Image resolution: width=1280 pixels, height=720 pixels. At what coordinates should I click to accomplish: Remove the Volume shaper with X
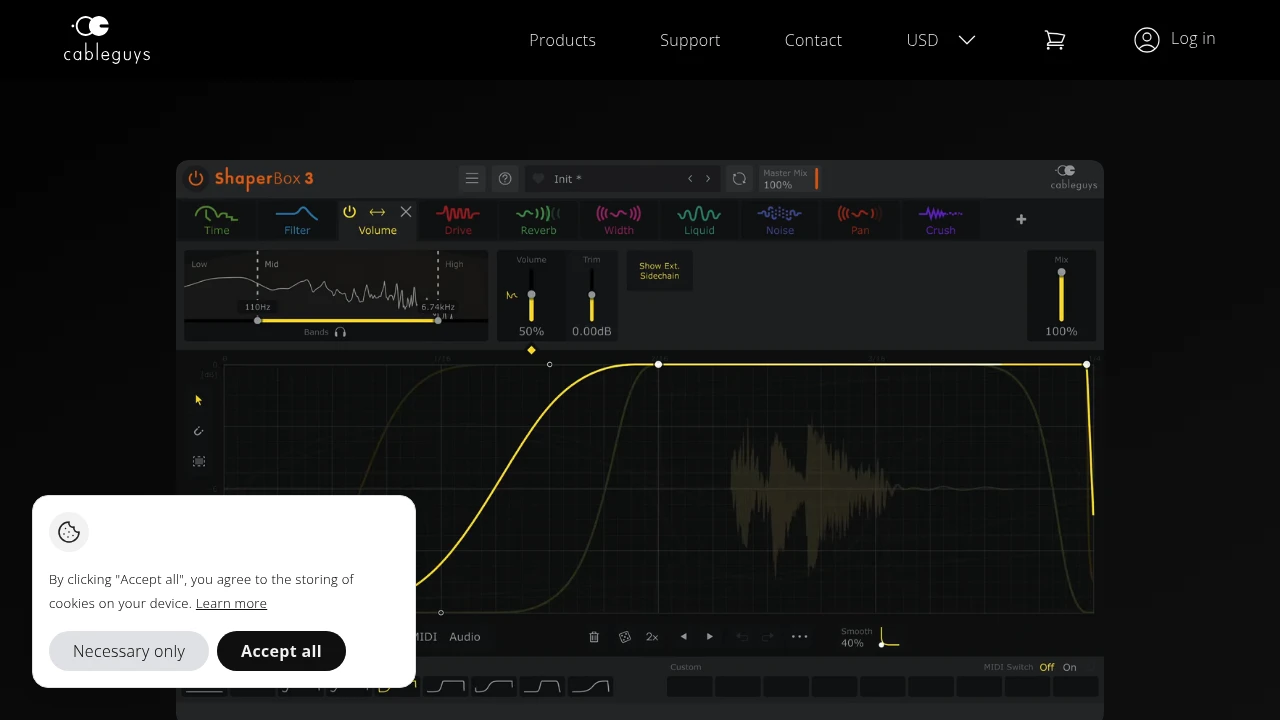pyautogui.click(x=406, y=212)
